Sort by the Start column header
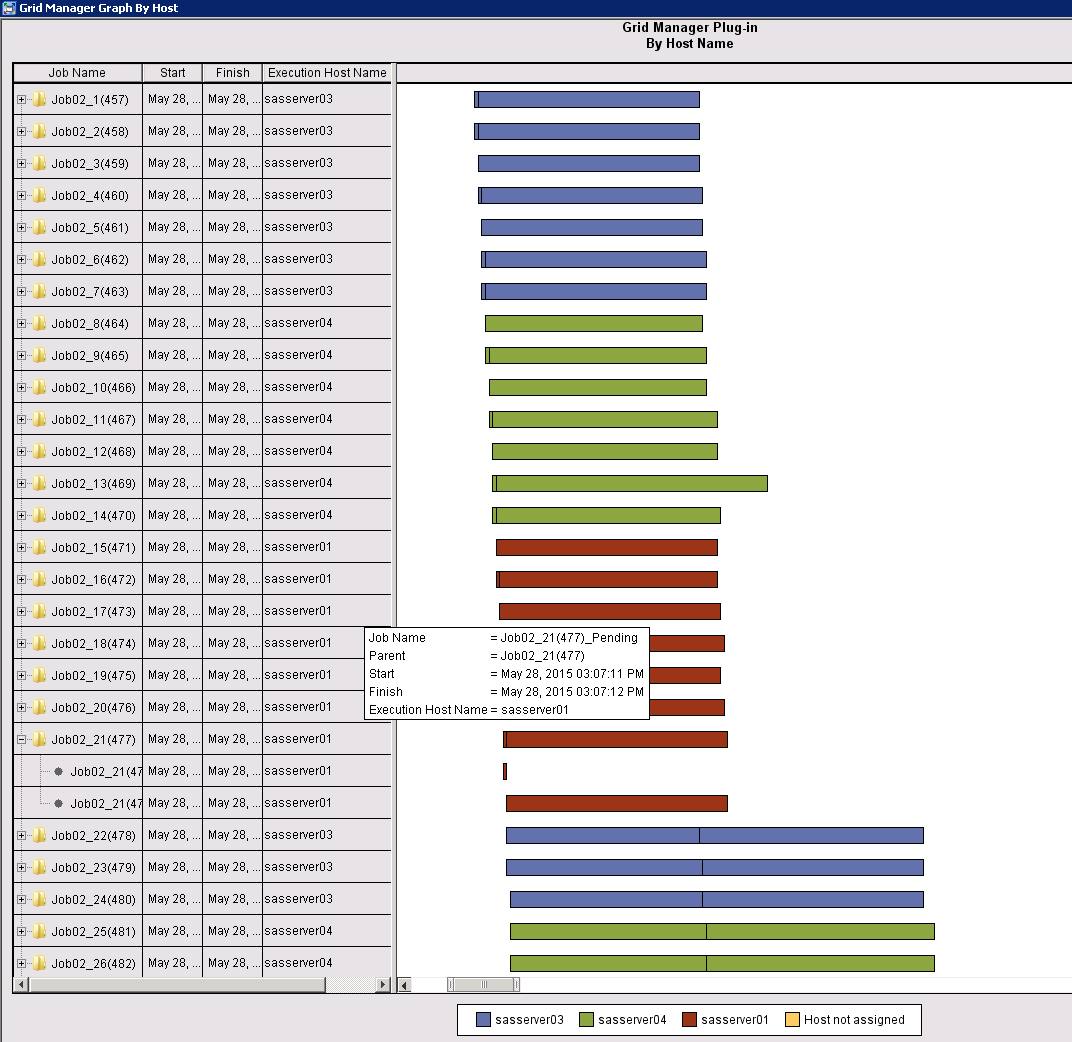1072x1042 pixels. click(172, 72)
